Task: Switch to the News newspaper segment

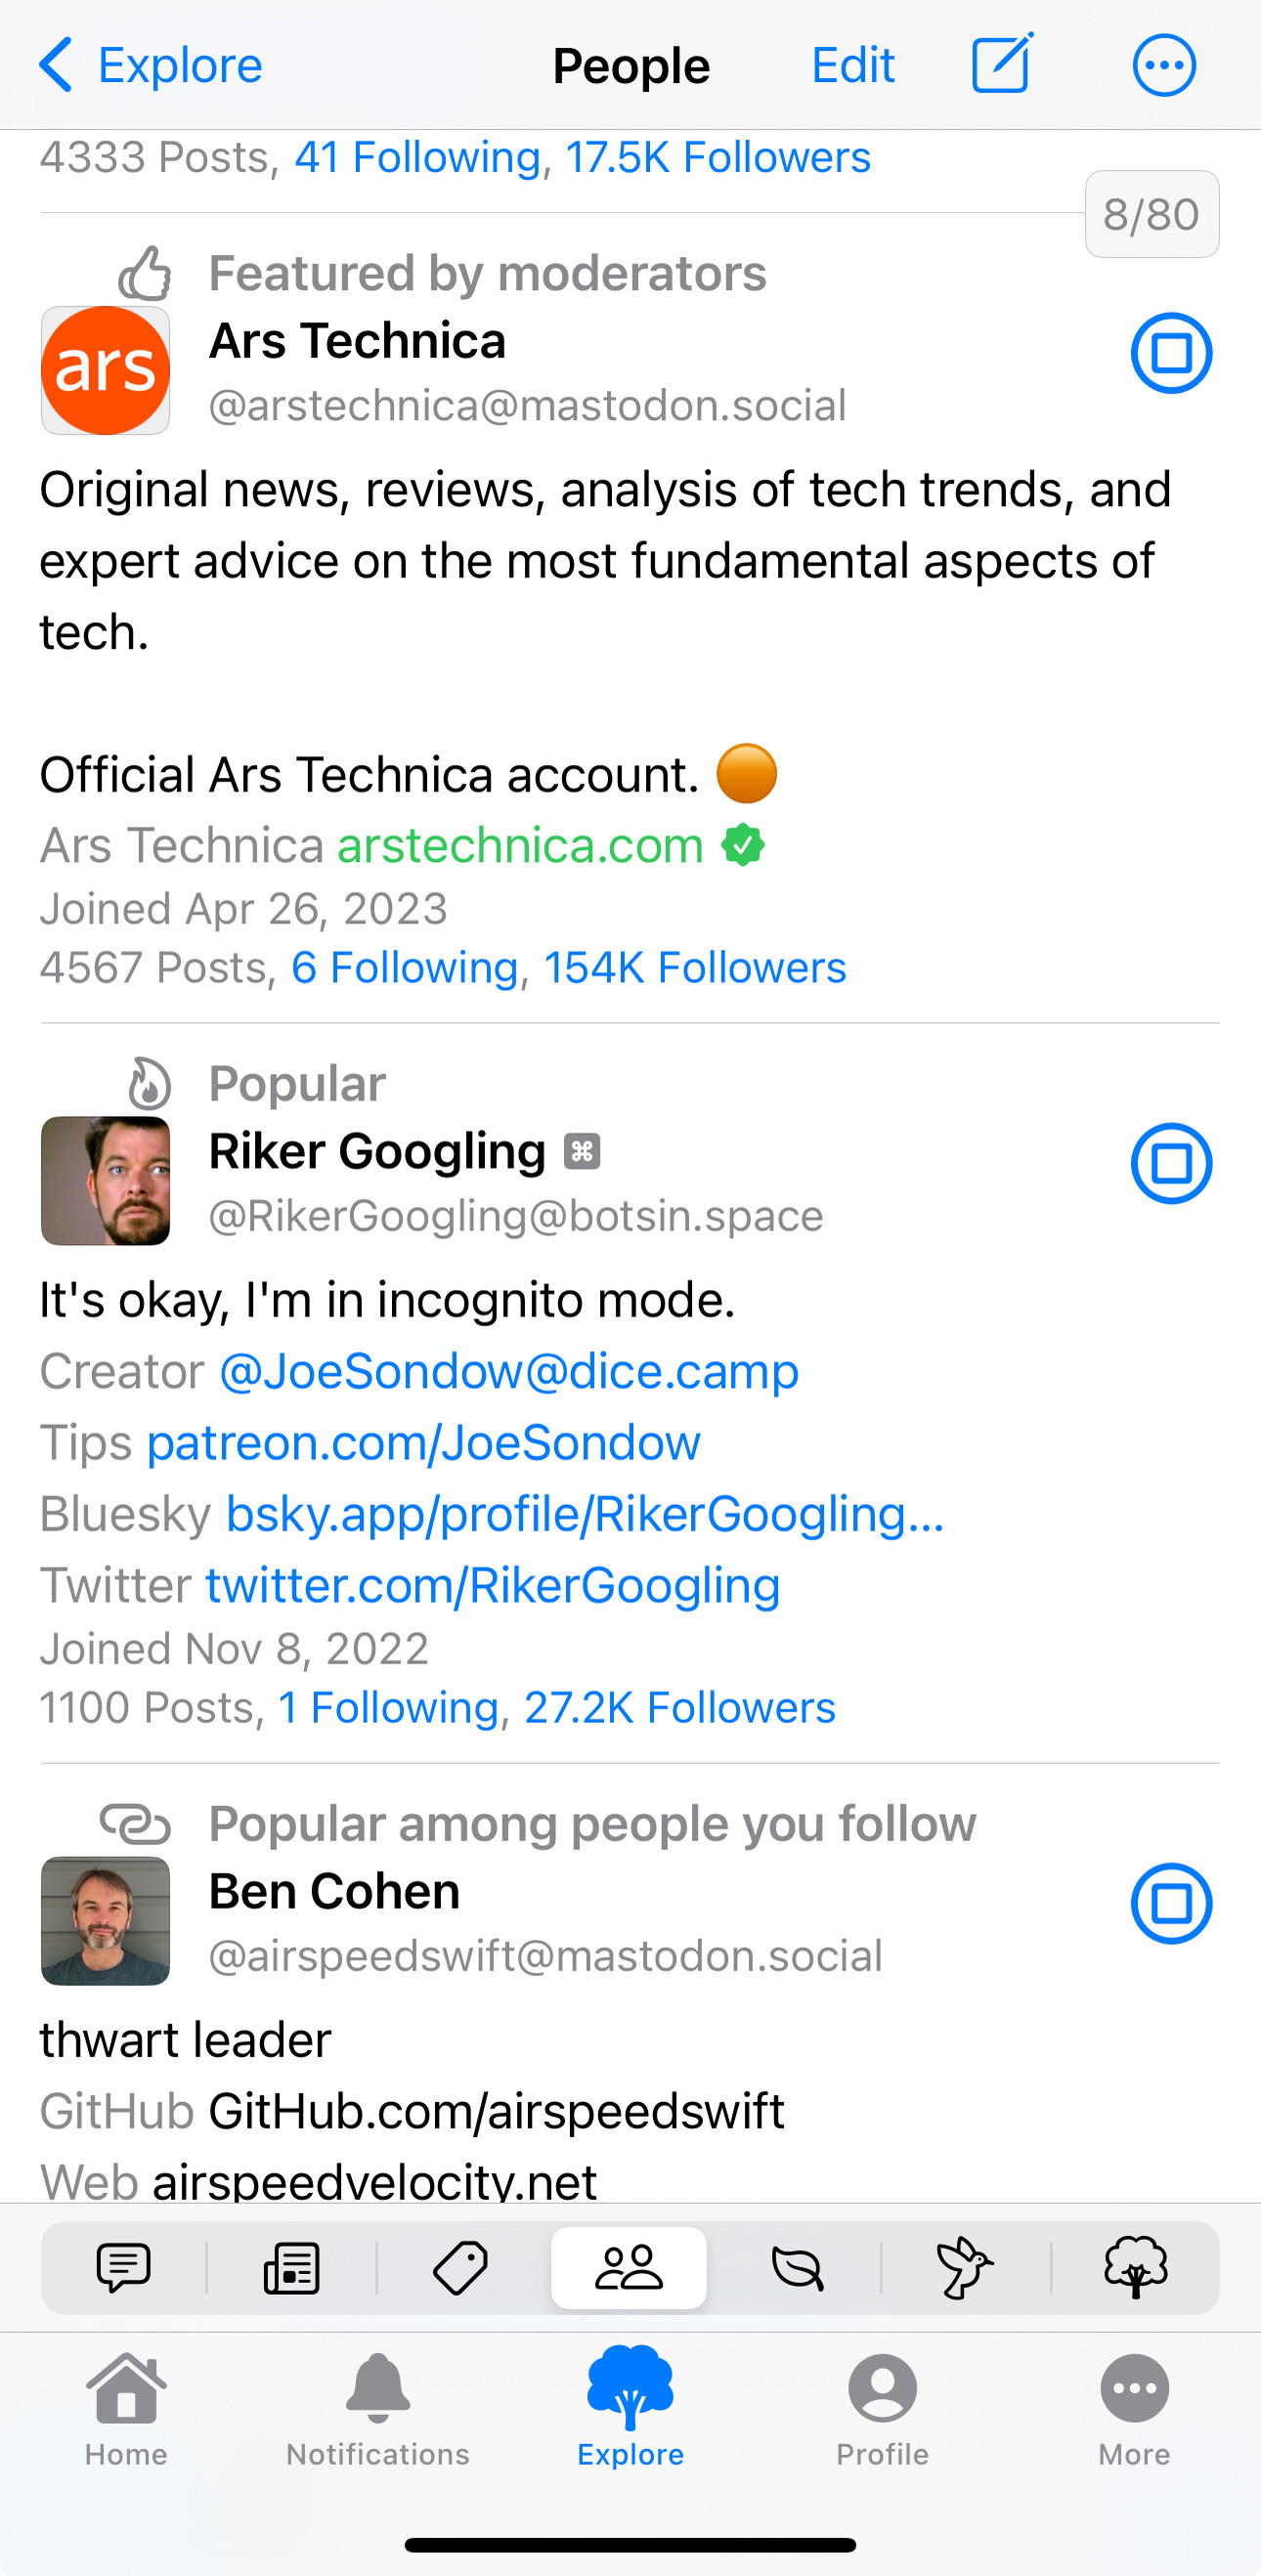Action: click(x=291, y=2267)
